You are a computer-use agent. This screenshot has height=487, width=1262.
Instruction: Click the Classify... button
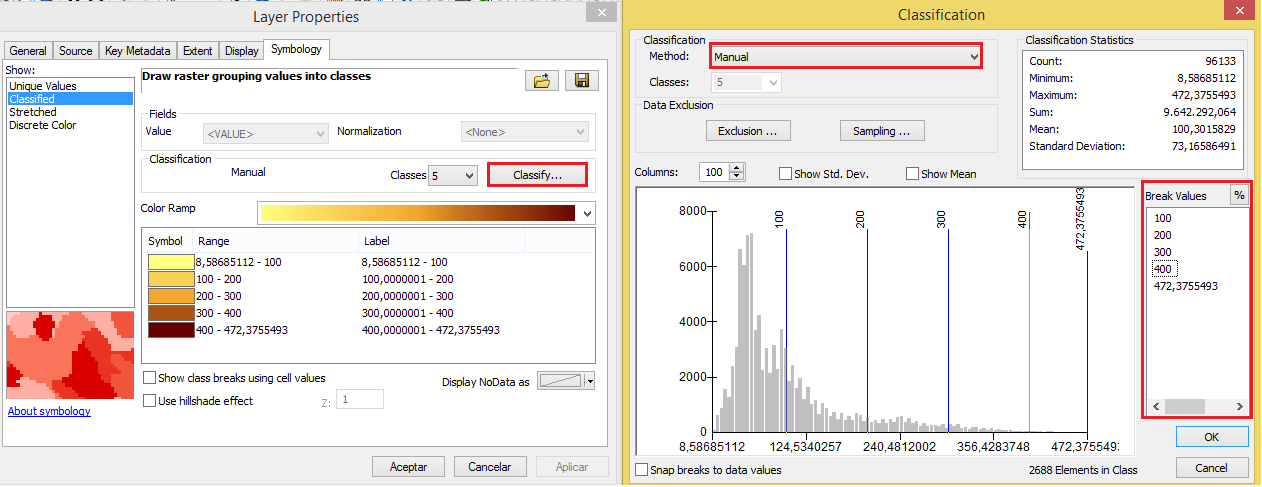tap(536, 175)
